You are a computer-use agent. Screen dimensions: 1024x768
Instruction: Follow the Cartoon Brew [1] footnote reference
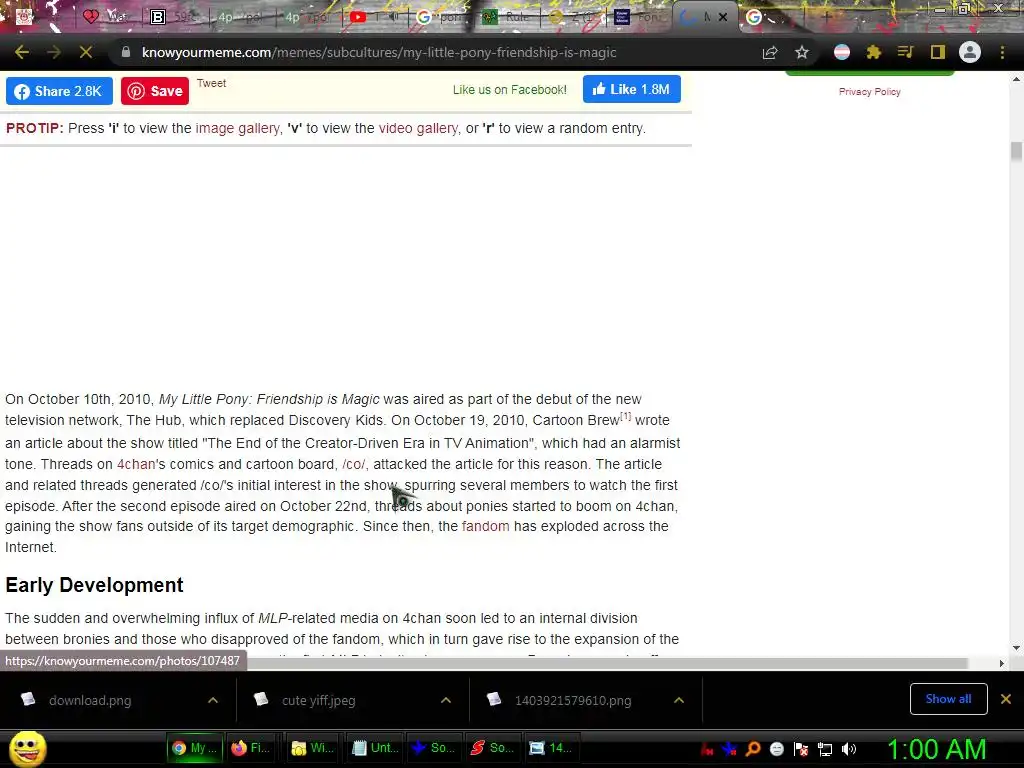click(x=626, y=416)
